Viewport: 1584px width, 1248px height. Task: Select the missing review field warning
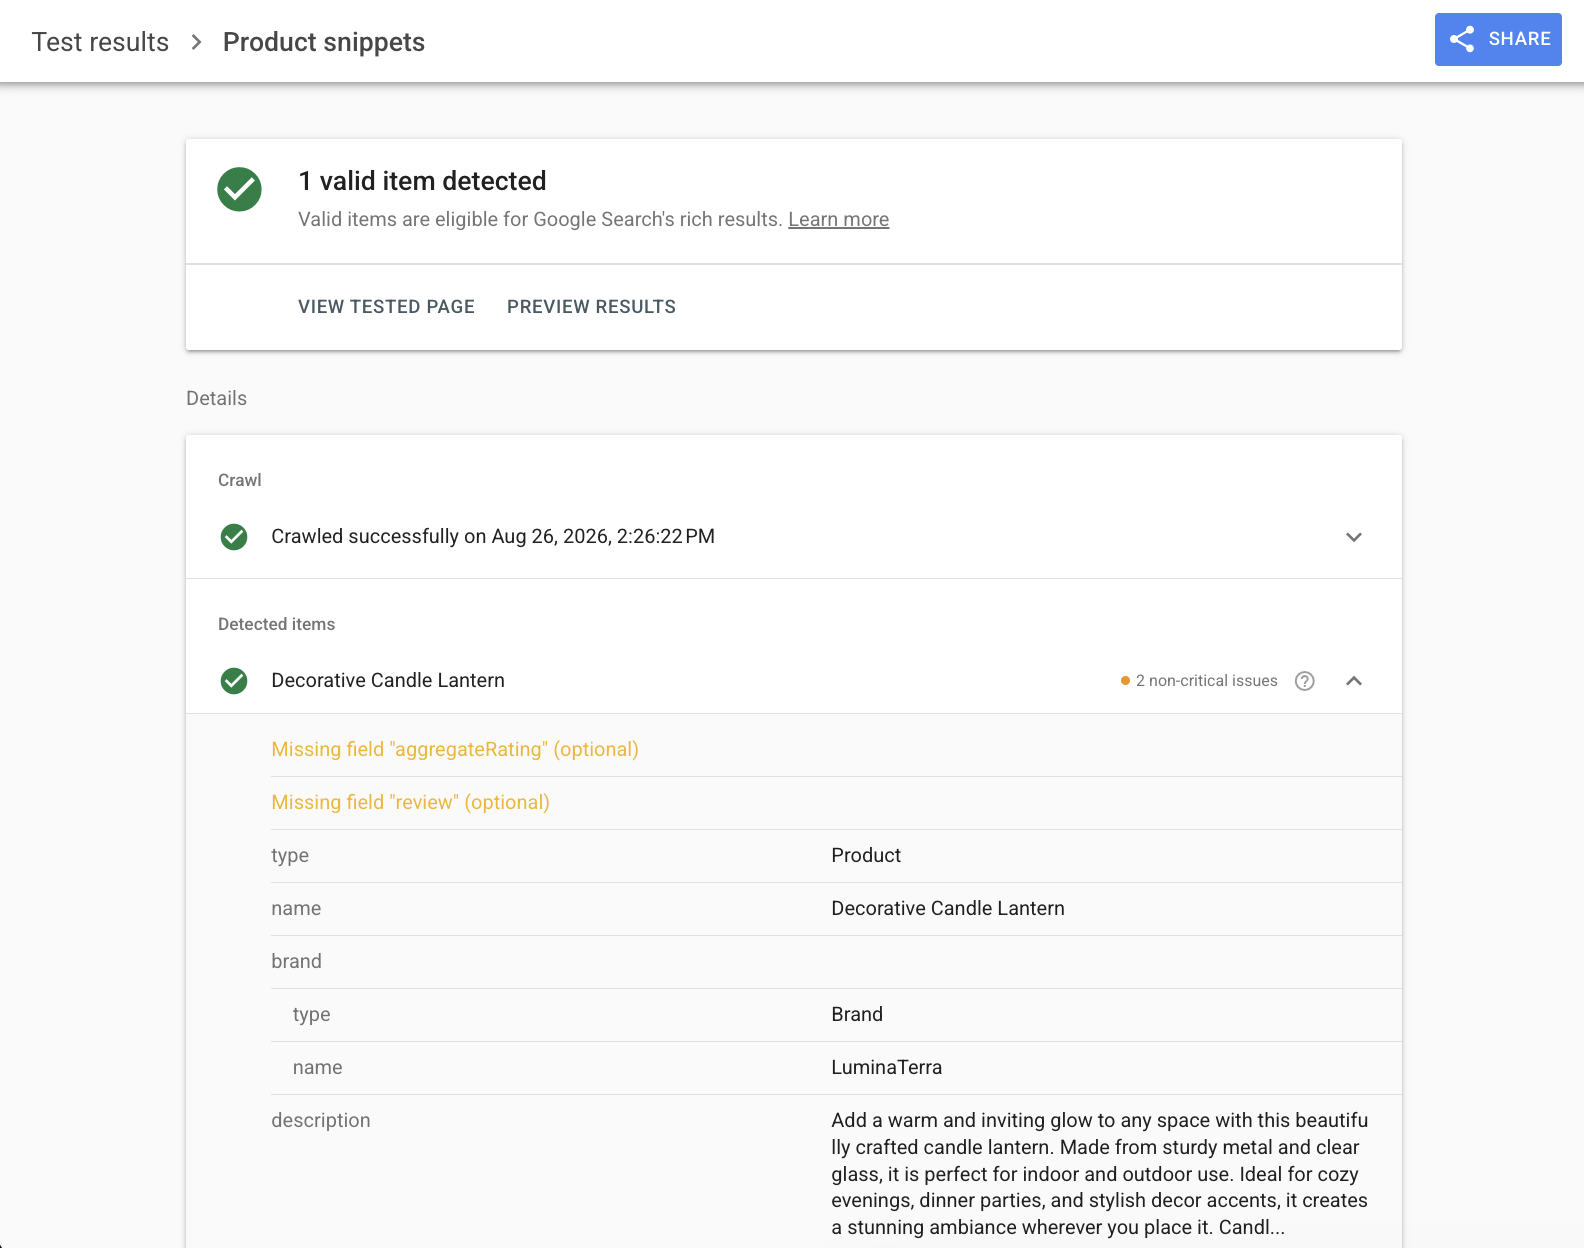pos(410,802)
